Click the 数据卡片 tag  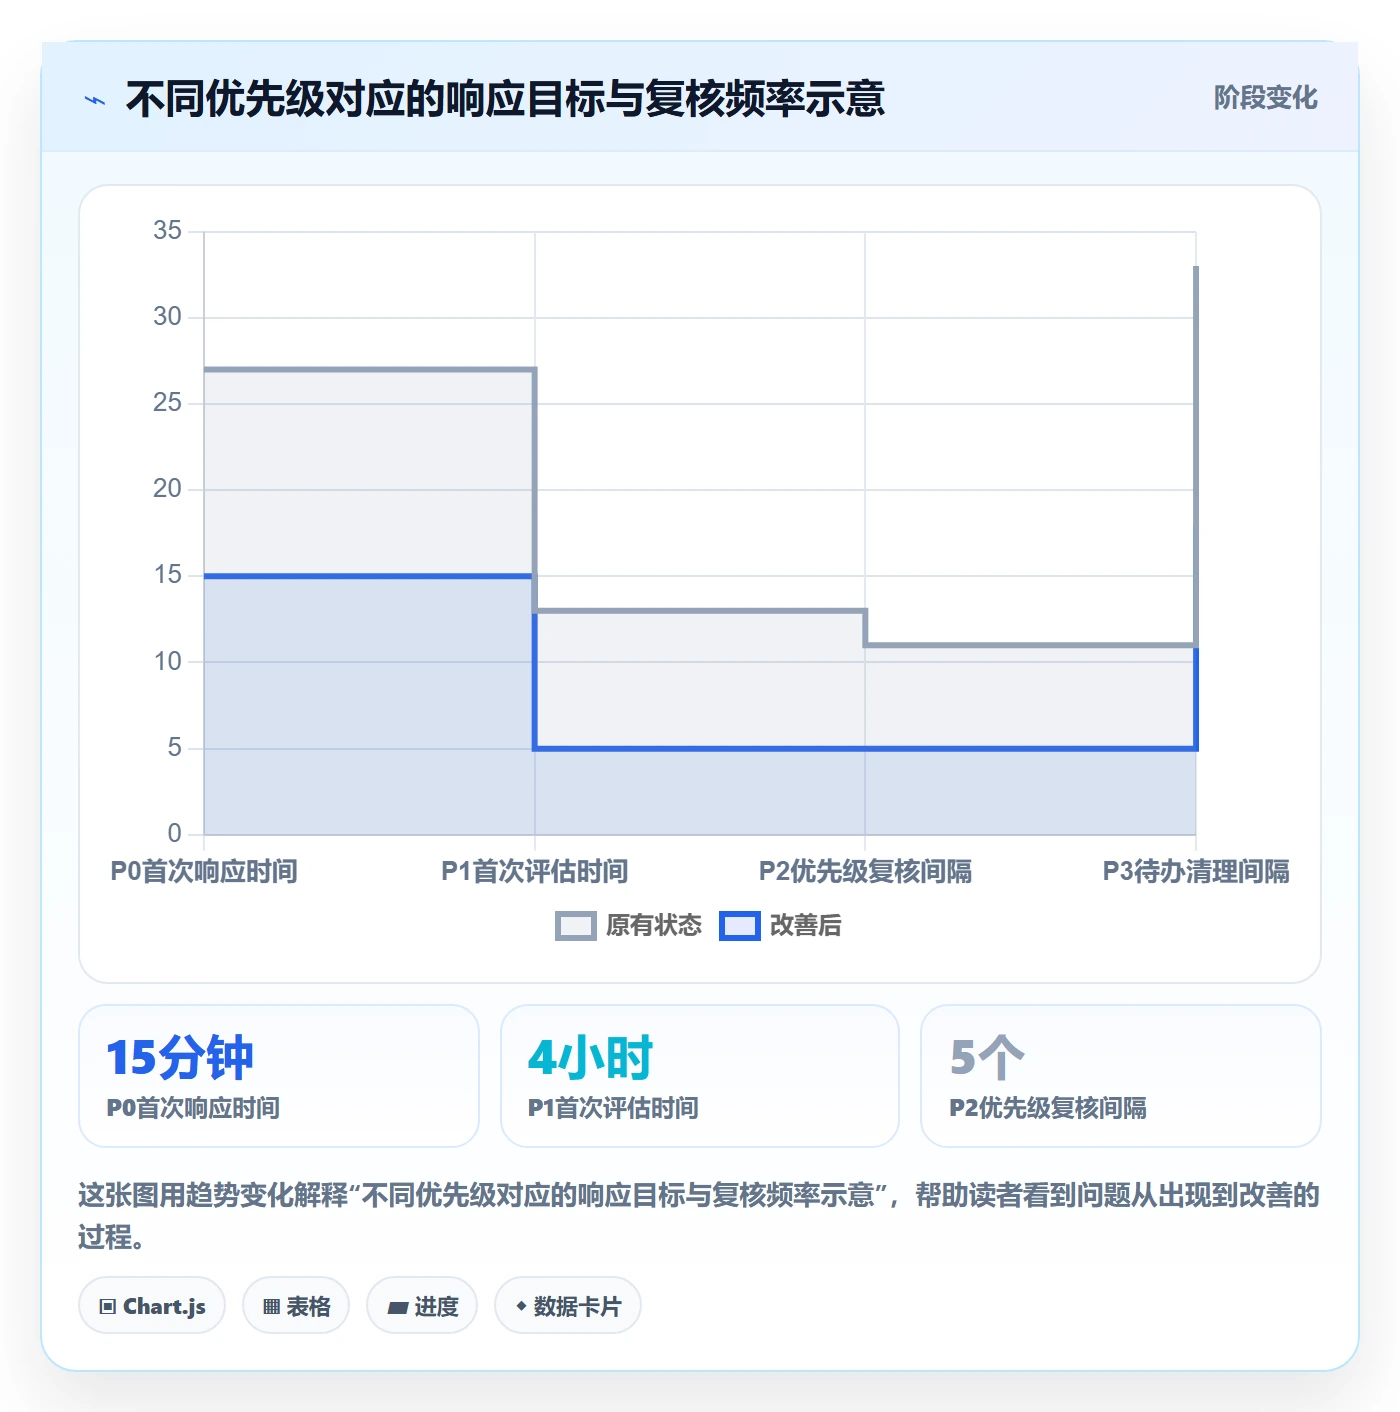point(568,1306)
